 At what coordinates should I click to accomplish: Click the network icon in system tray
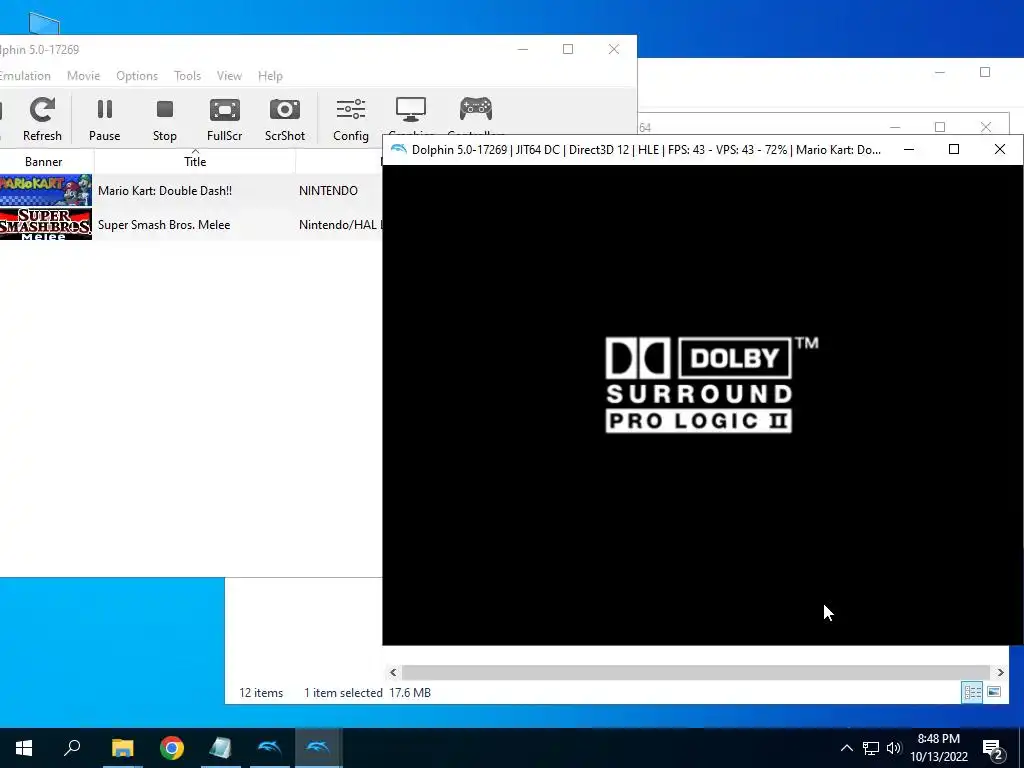coord(871,748)
